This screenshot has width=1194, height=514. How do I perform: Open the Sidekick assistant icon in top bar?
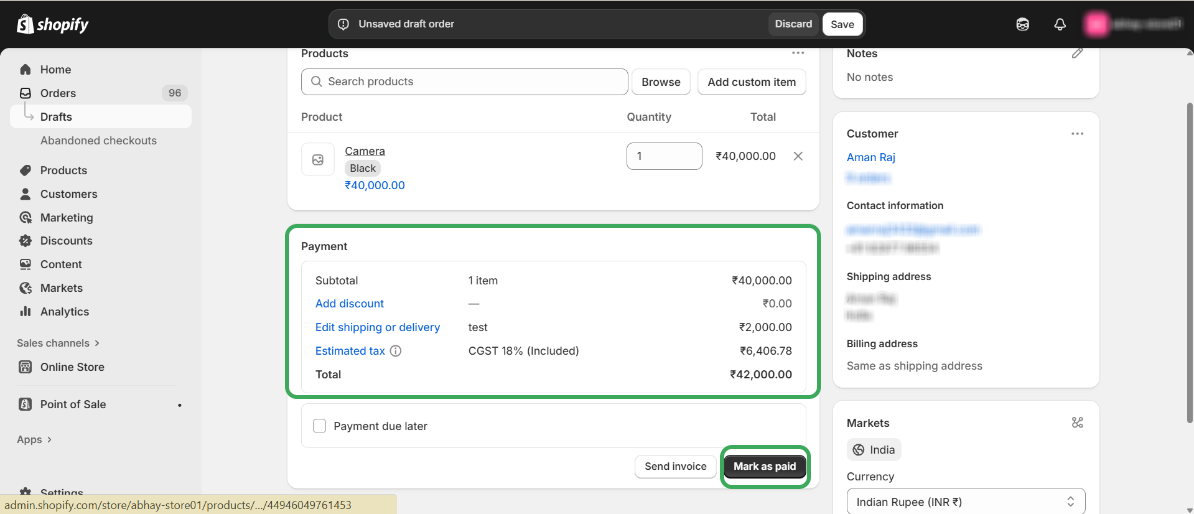pyautogui.click(x=1023, y=24)
